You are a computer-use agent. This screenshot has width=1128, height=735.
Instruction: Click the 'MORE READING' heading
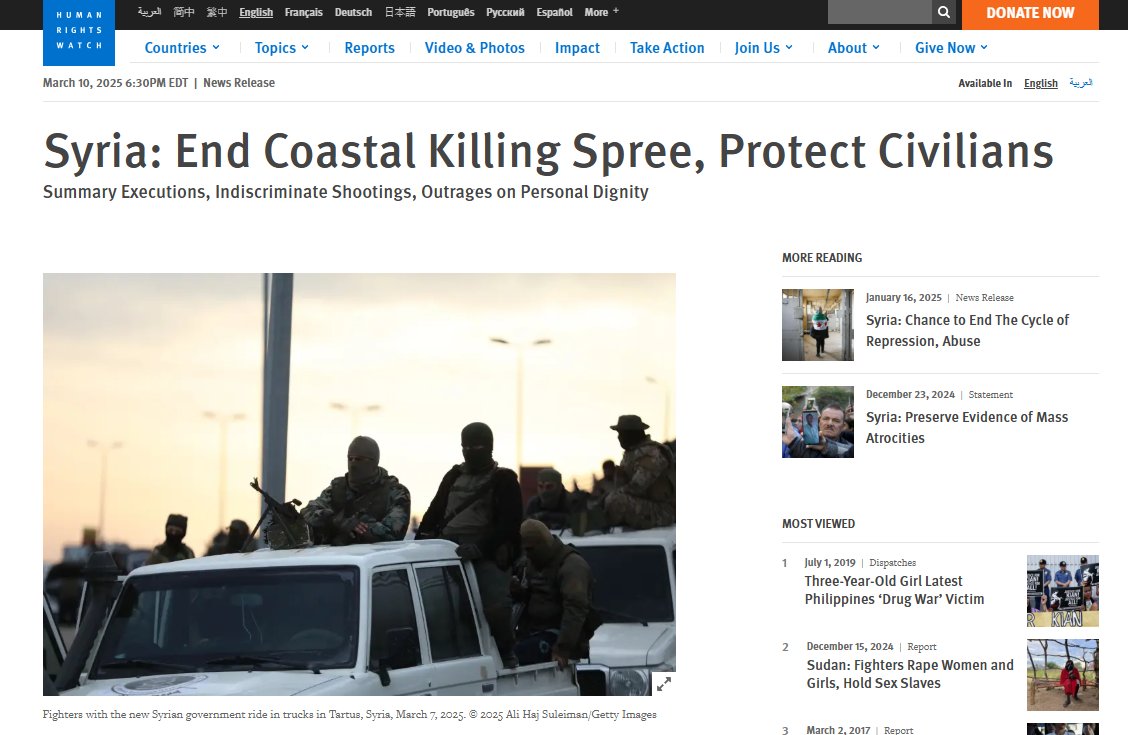point(822,257)
